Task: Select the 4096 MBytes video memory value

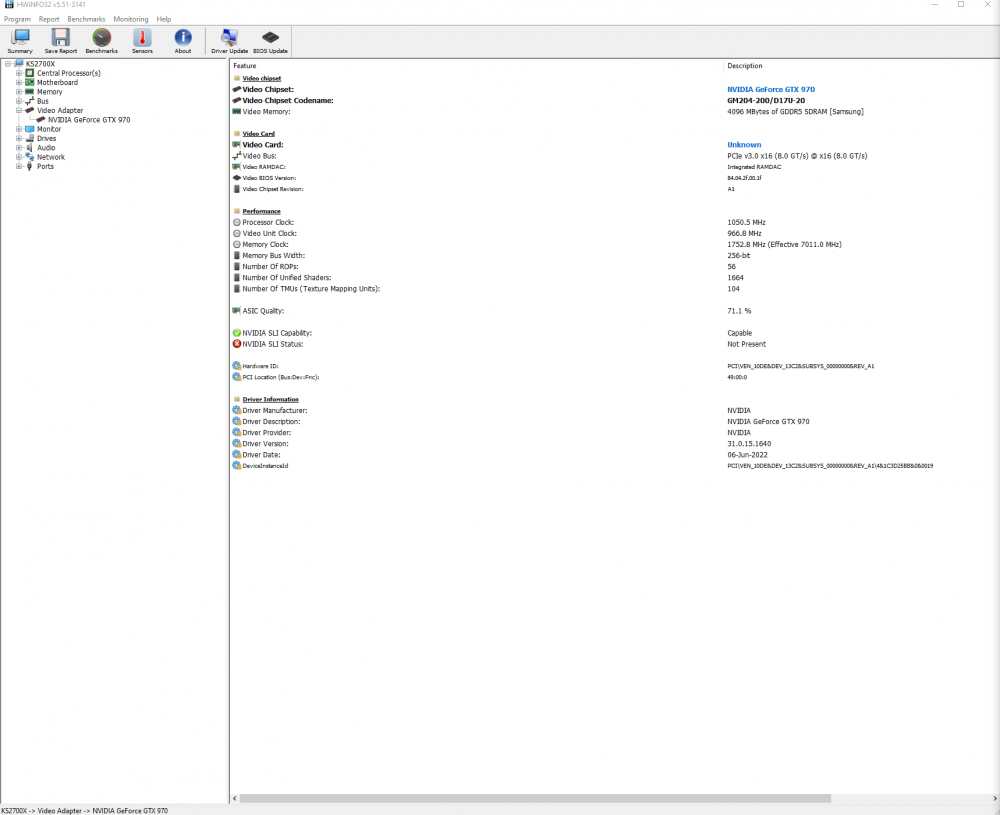Action: coord(795,112)
